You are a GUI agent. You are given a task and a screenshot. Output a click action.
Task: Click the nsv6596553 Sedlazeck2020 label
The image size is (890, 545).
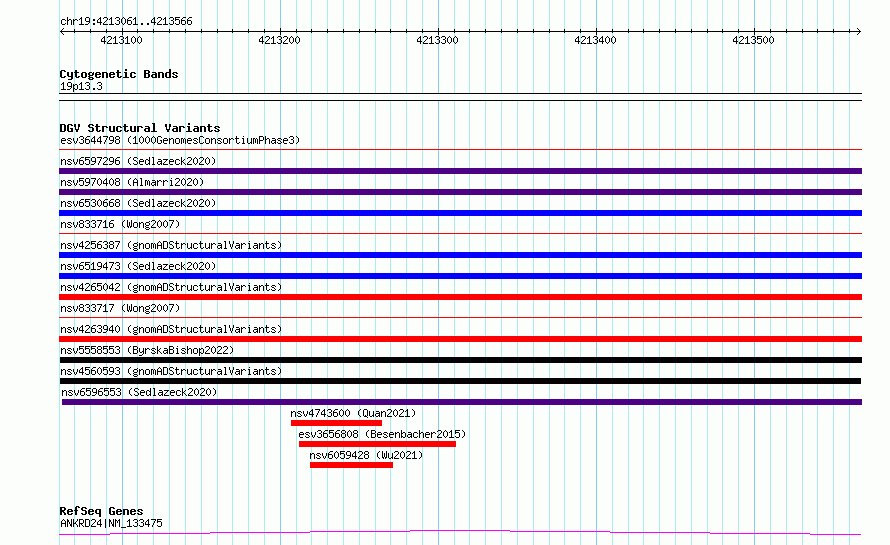click(x=139, y=392)
